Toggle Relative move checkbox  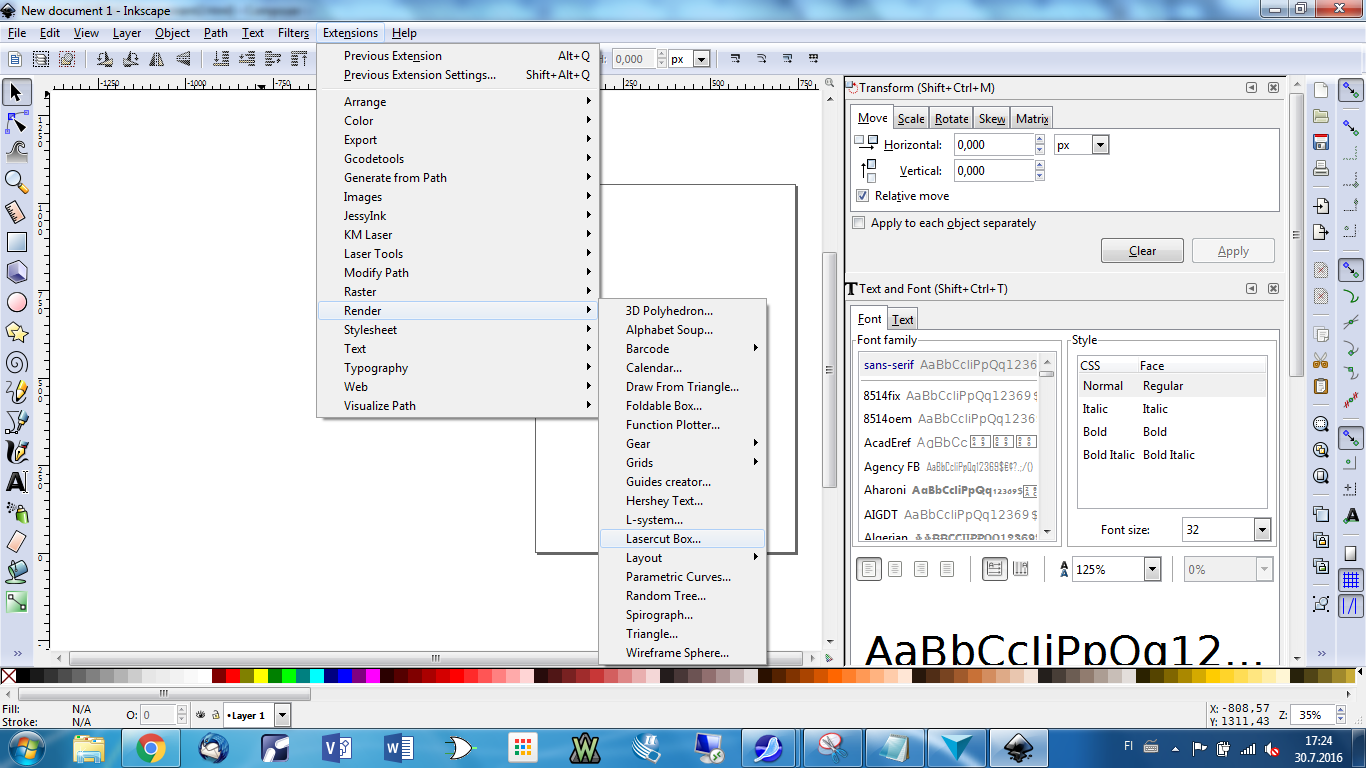(x=862, y=196)
